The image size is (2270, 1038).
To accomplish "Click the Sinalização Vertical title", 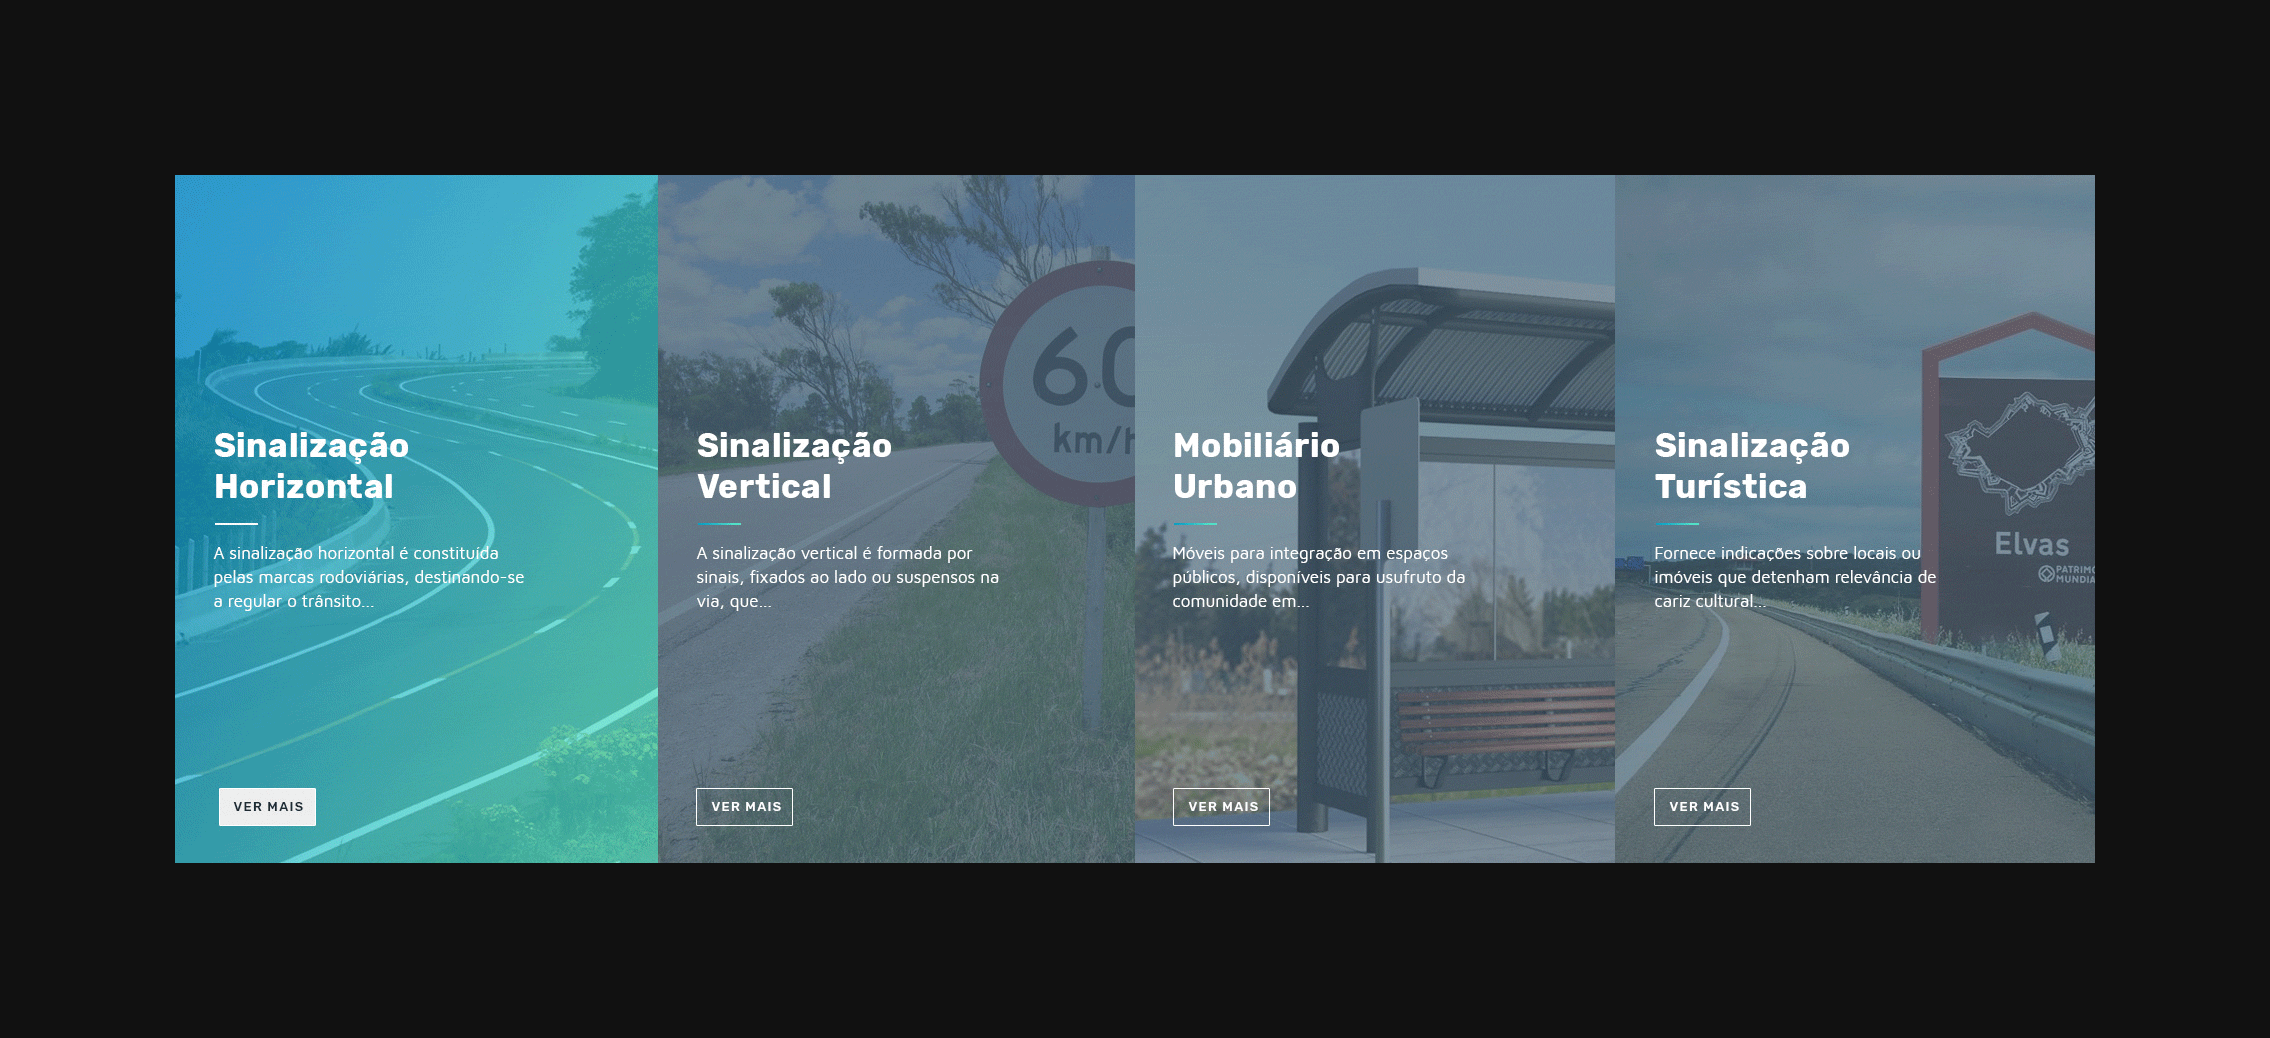I will 794,466.
